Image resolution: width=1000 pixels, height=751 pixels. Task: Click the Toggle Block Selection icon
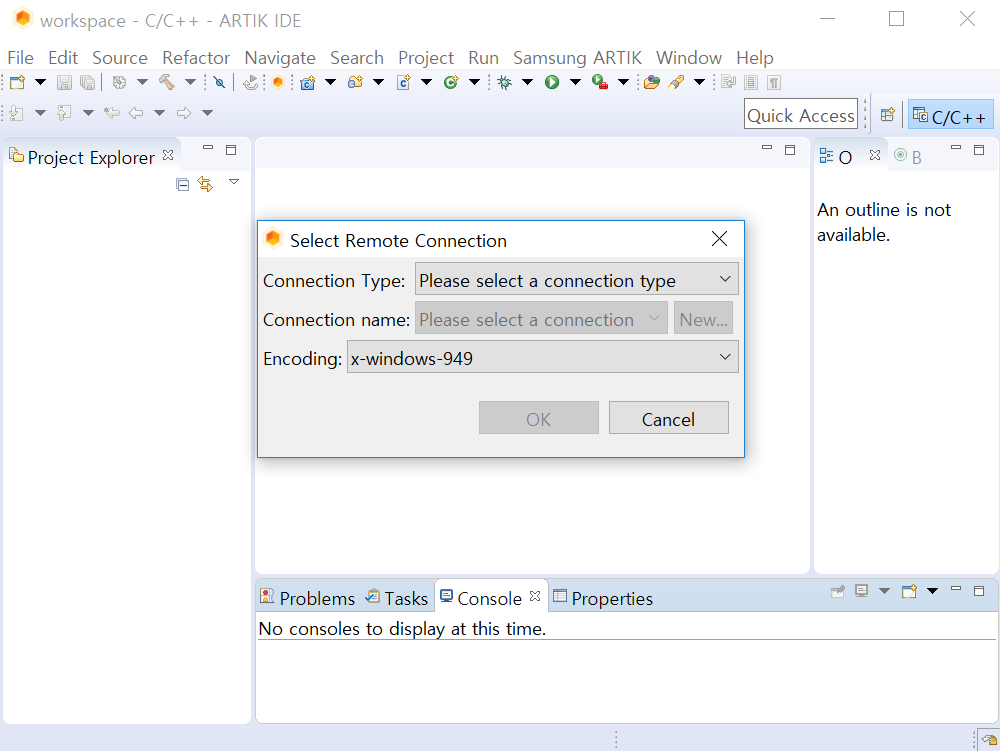[751, 82]
